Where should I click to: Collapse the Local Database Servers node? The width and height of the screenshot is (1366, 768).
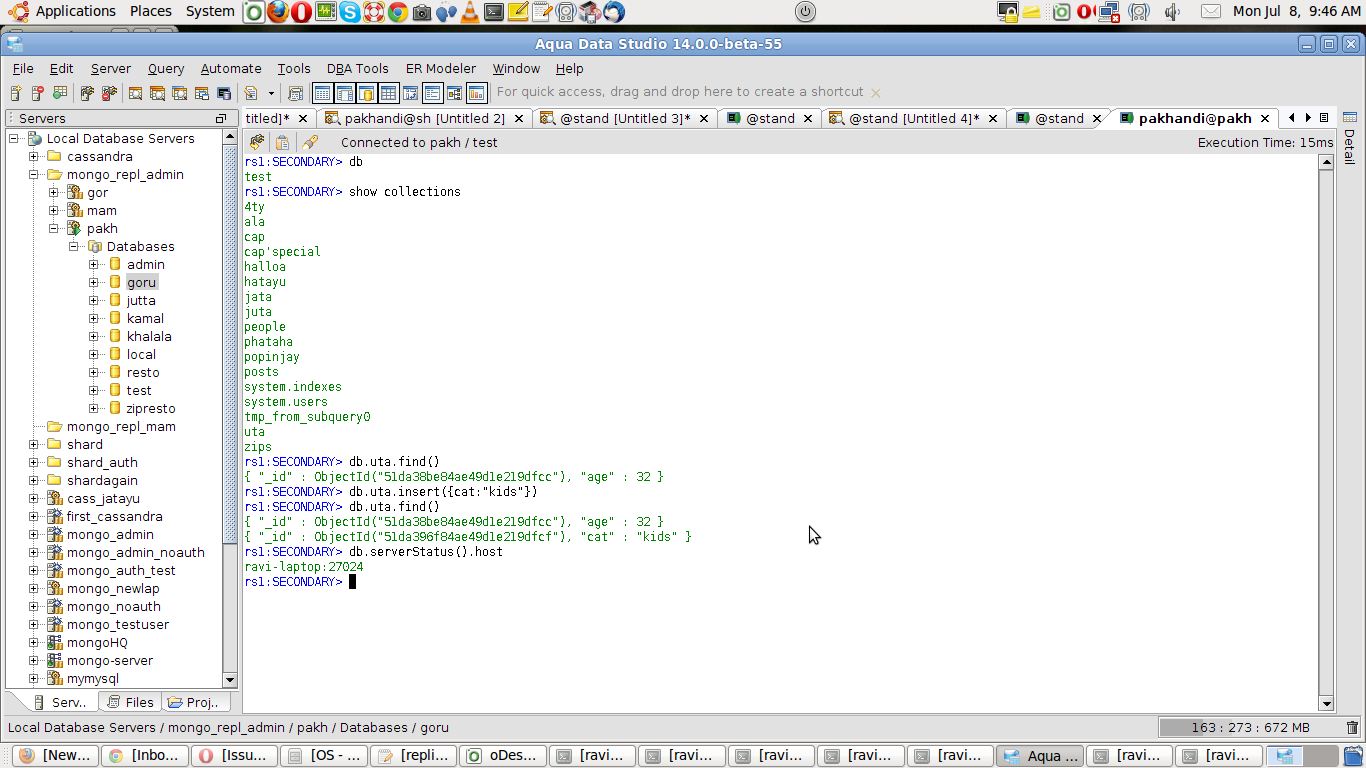15,139
